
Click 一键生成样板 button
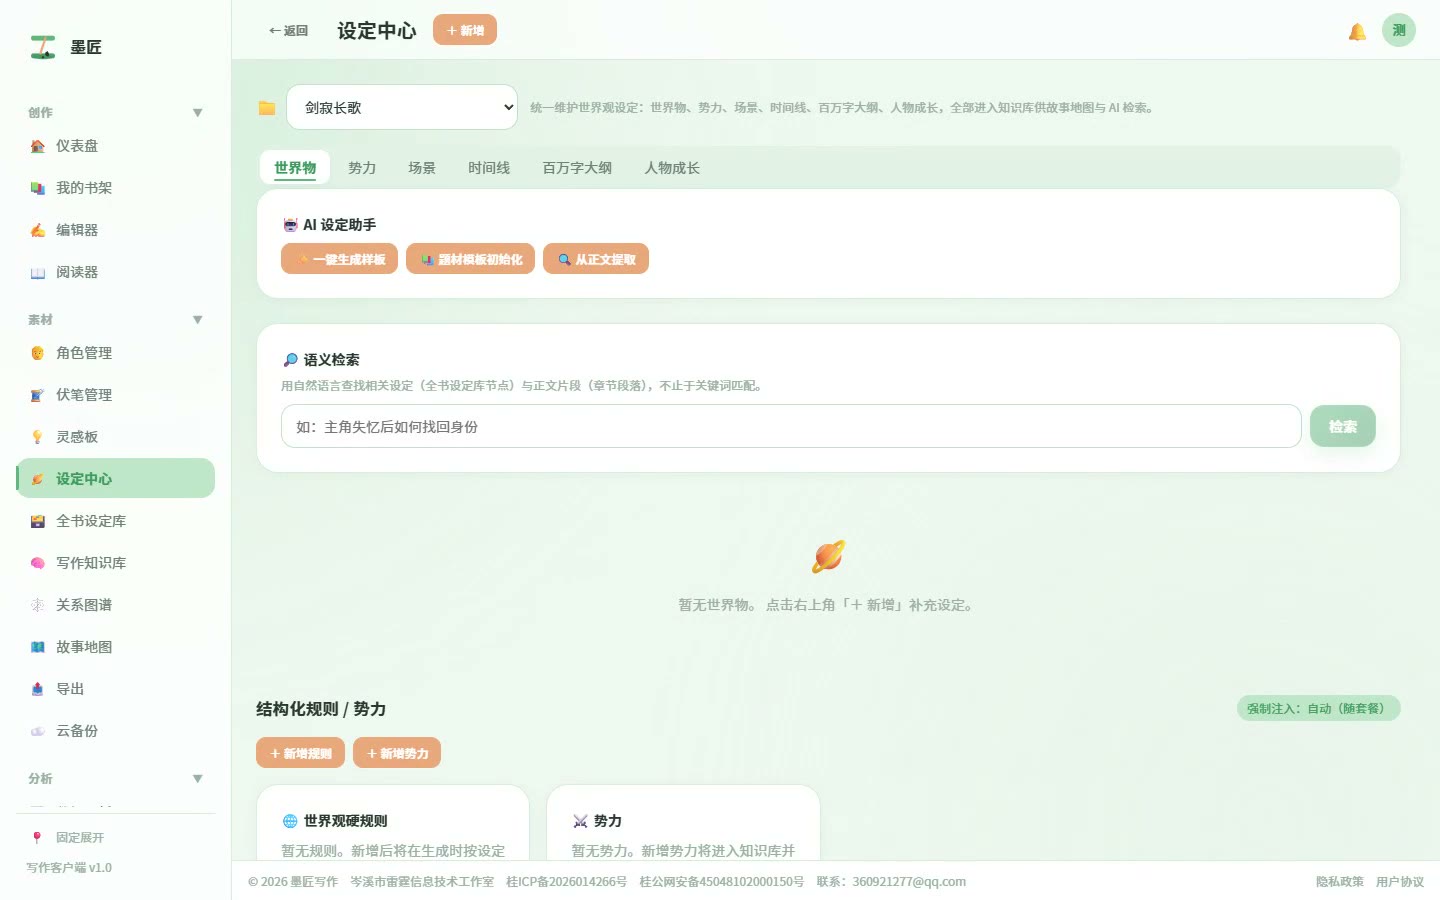(339, 259)
